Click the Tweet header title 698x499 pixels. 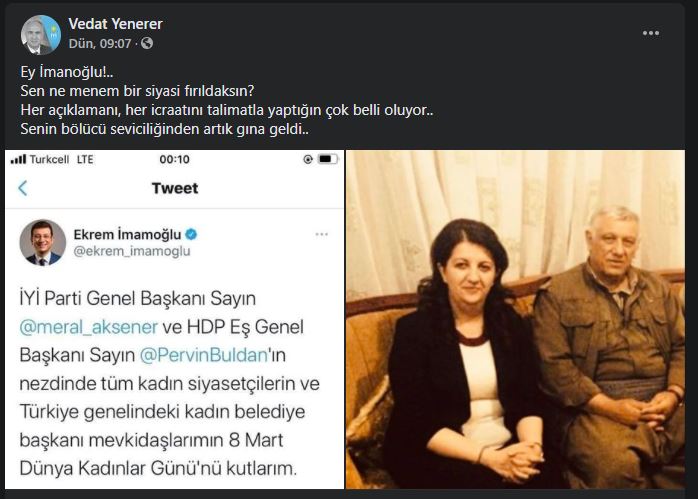tap(175, 188)
